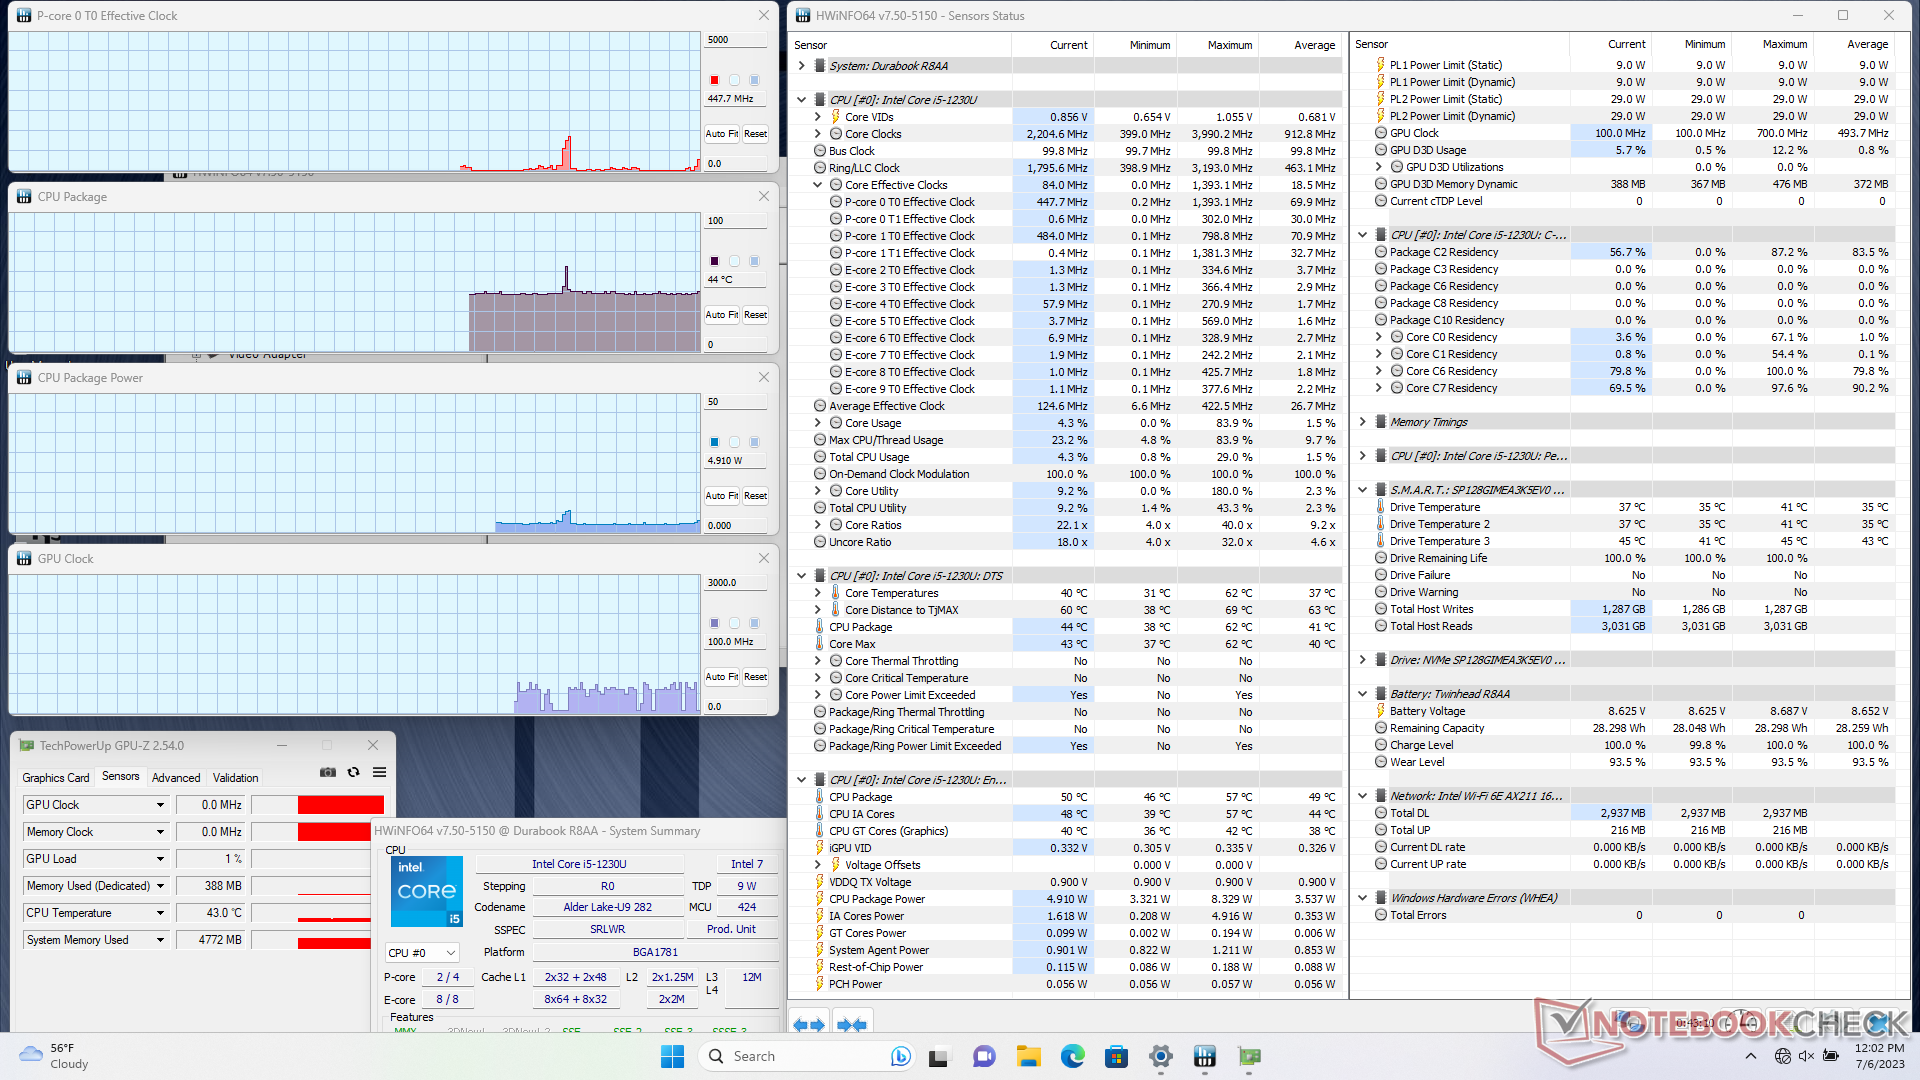Open Task View in taskbar
Screen dimensions: 1920x1080
938,1056
